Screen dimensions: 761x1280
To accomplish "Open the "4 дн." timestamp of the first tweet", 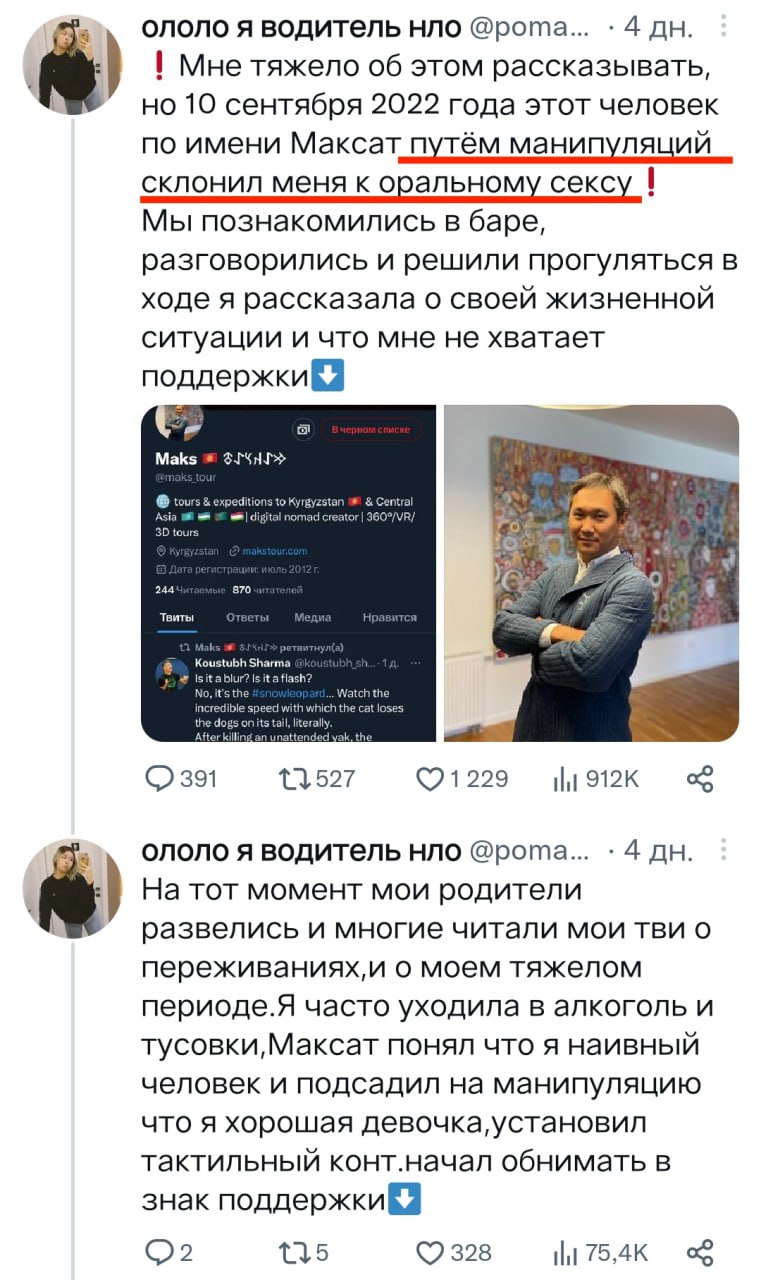I will (x=657, y=28).
